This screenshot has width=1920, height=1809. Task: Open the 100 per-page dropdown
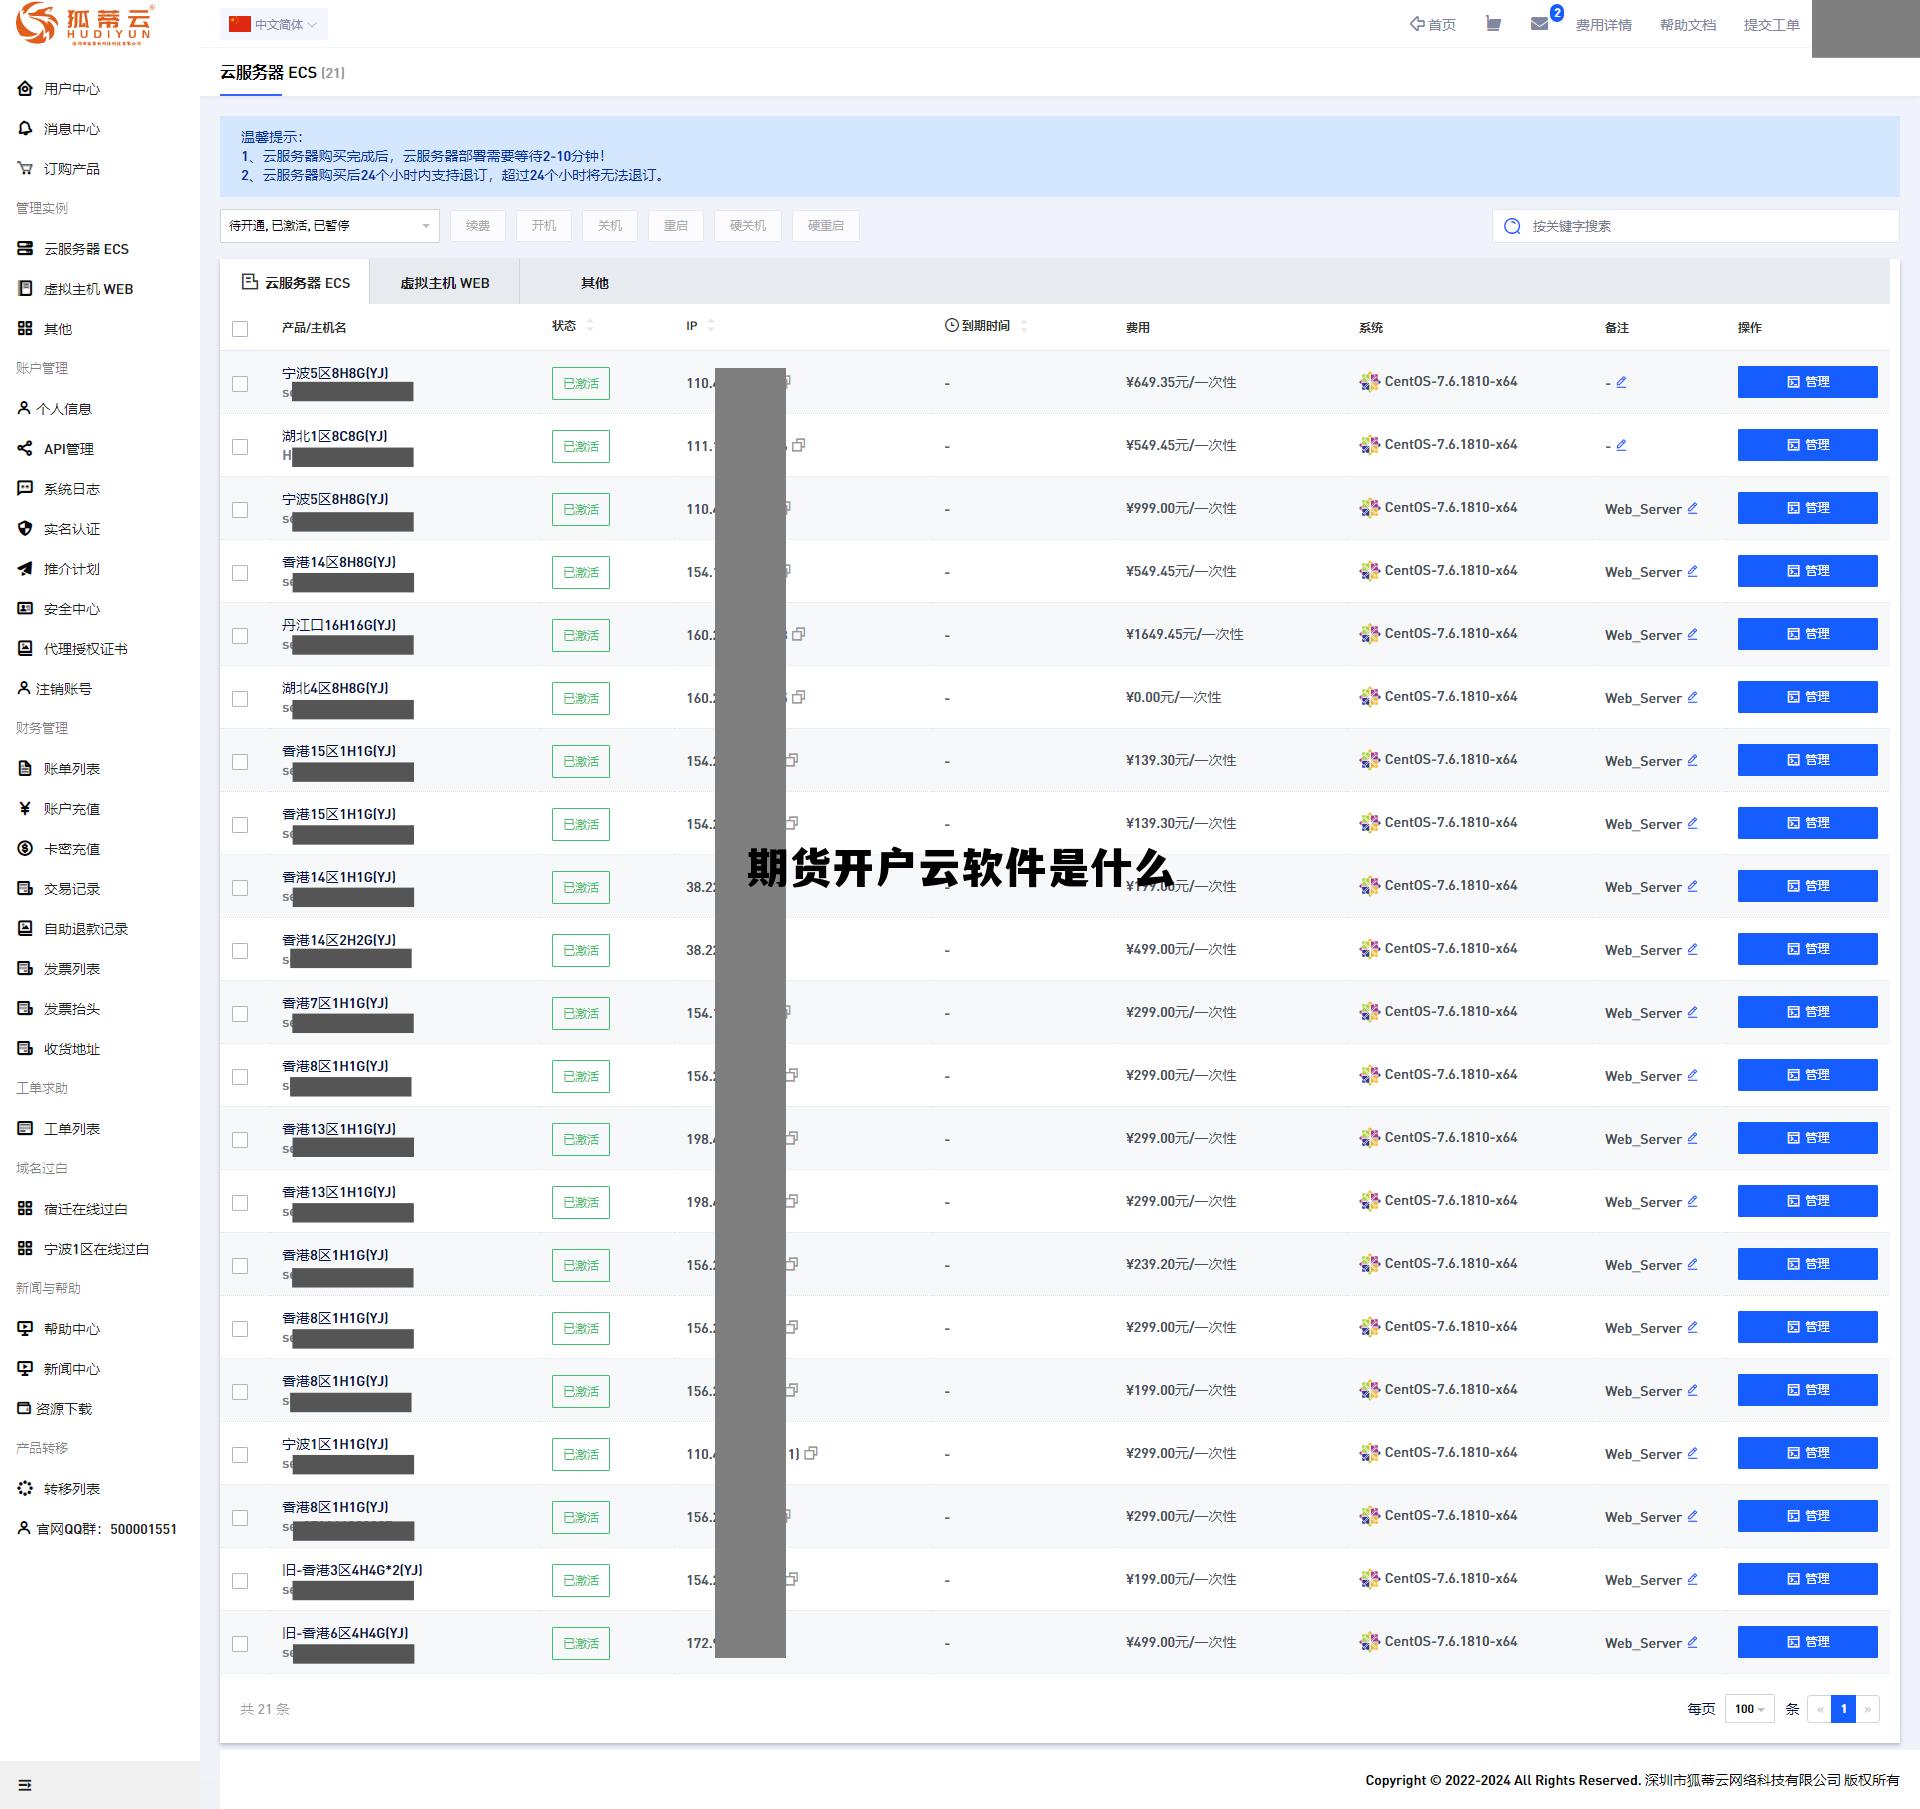(x=1749, y=1709)
